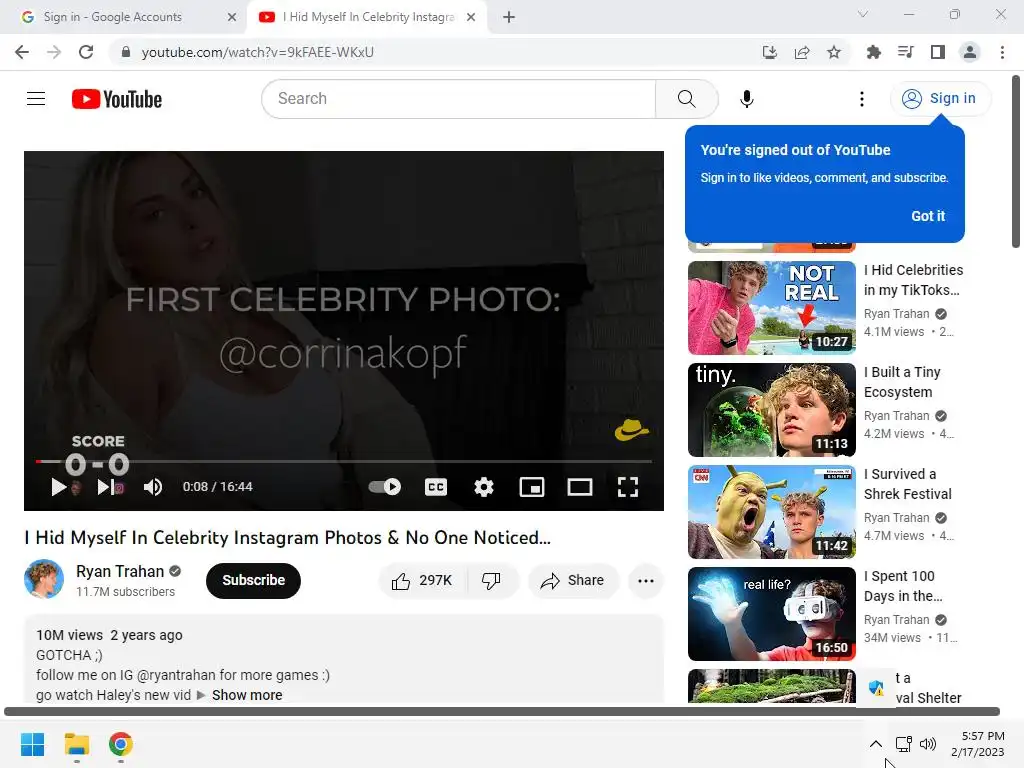Image resolution: width=1024 pixels, height=768 pixels.
Task: Open I Spent 100 Days video thumbnail
Action: click(772, 614)
